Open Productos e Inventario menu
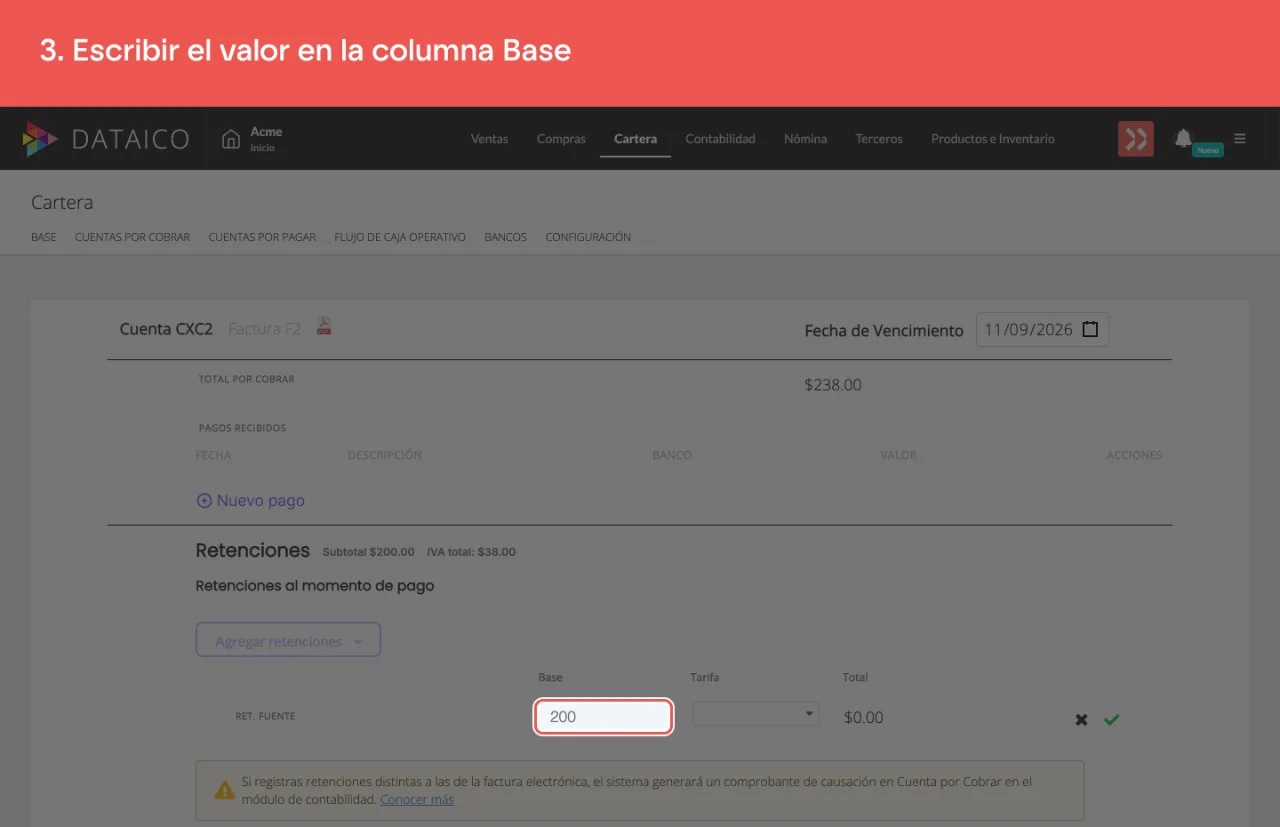The width and height of the screenshot is (1280, 827). click(993, 139)
